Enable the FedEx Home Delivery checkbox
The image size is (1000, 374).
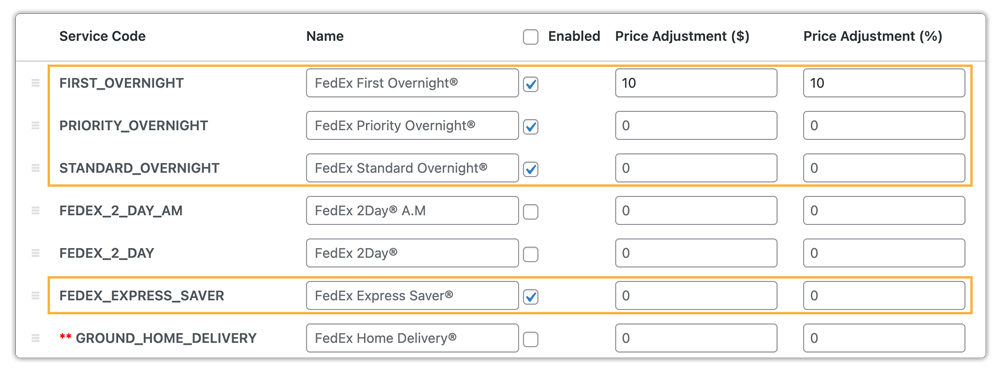click(531, 340)
